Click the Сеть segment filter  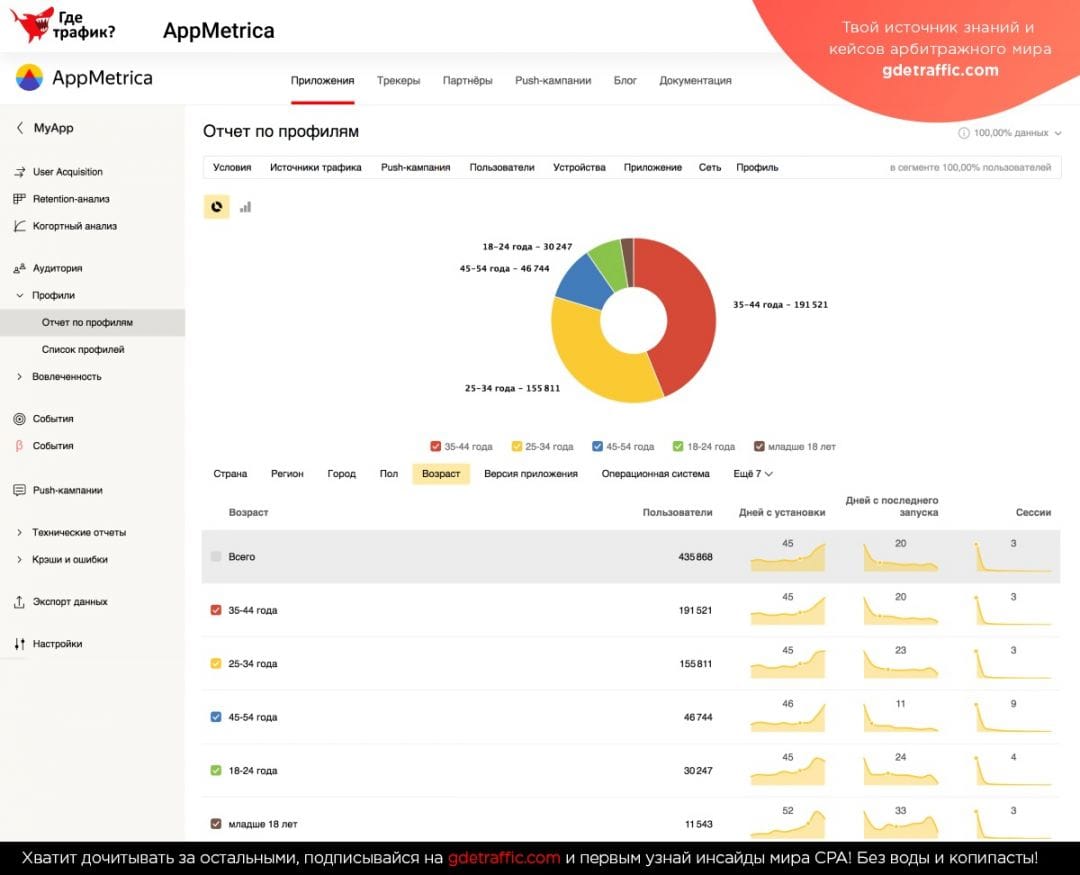[x=709, y=167]
